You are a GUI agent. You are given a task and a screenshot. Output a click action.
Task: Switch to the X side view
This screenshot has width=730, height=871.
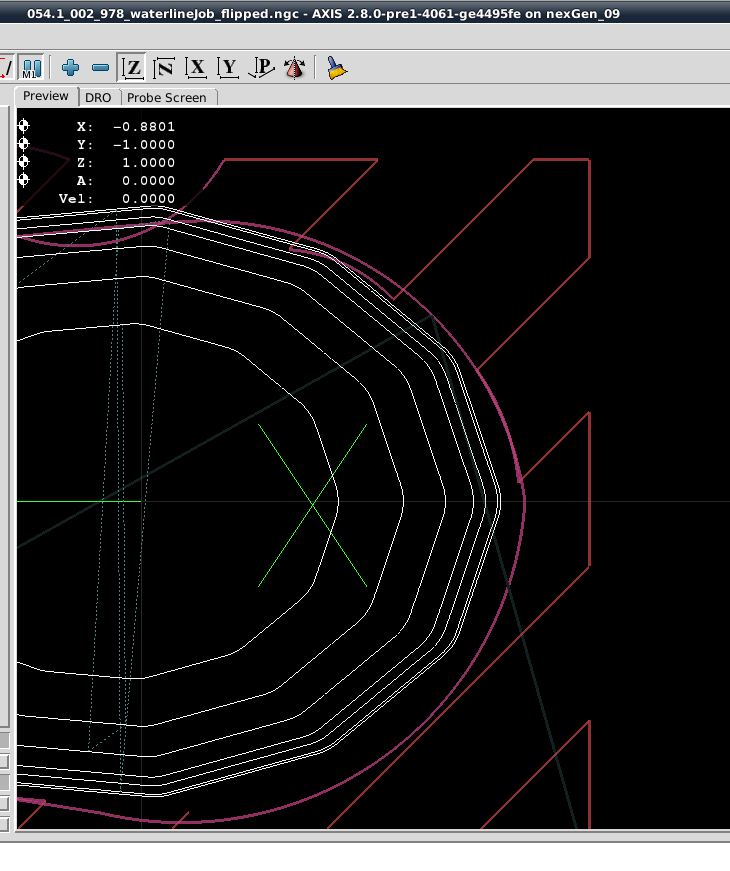pos(197,68)
